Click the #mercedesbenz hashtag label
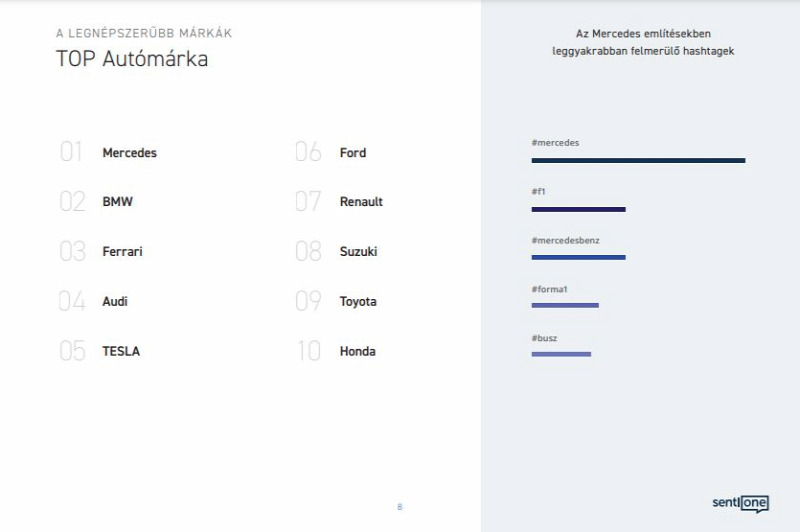Viewport: 800px width, 532px height. pos(565,240)
